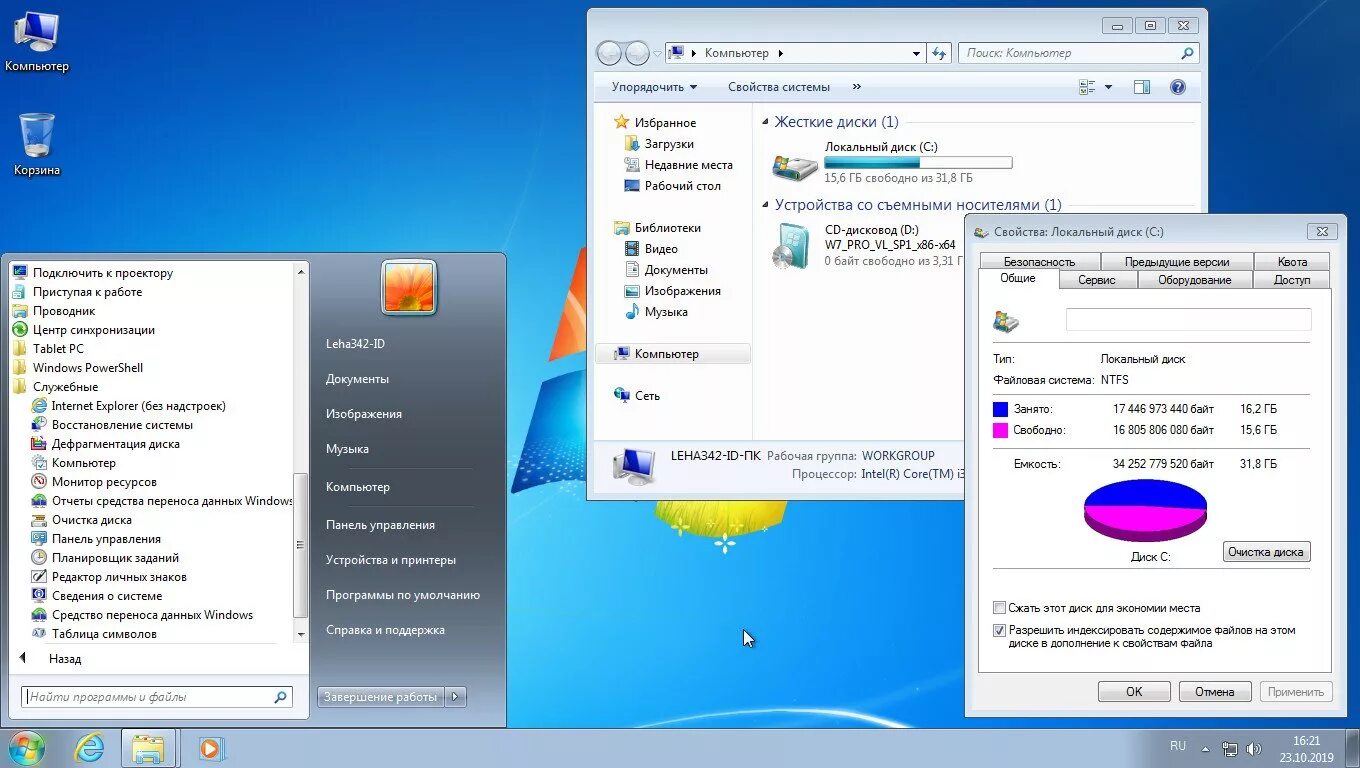
Task: Switch to the Оборудование tab
Action: pyautogui.click(x=1194, y=280)
